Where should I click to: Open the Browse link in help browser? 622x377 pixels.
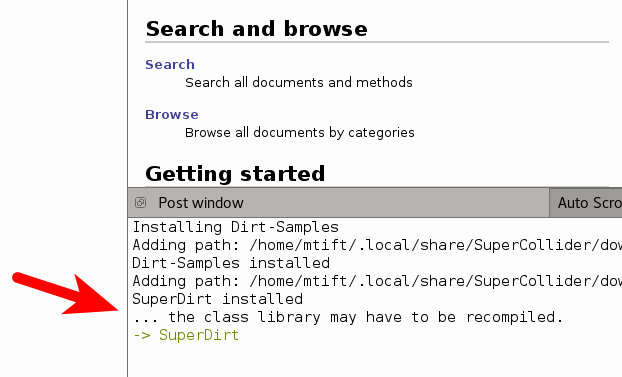171,114
